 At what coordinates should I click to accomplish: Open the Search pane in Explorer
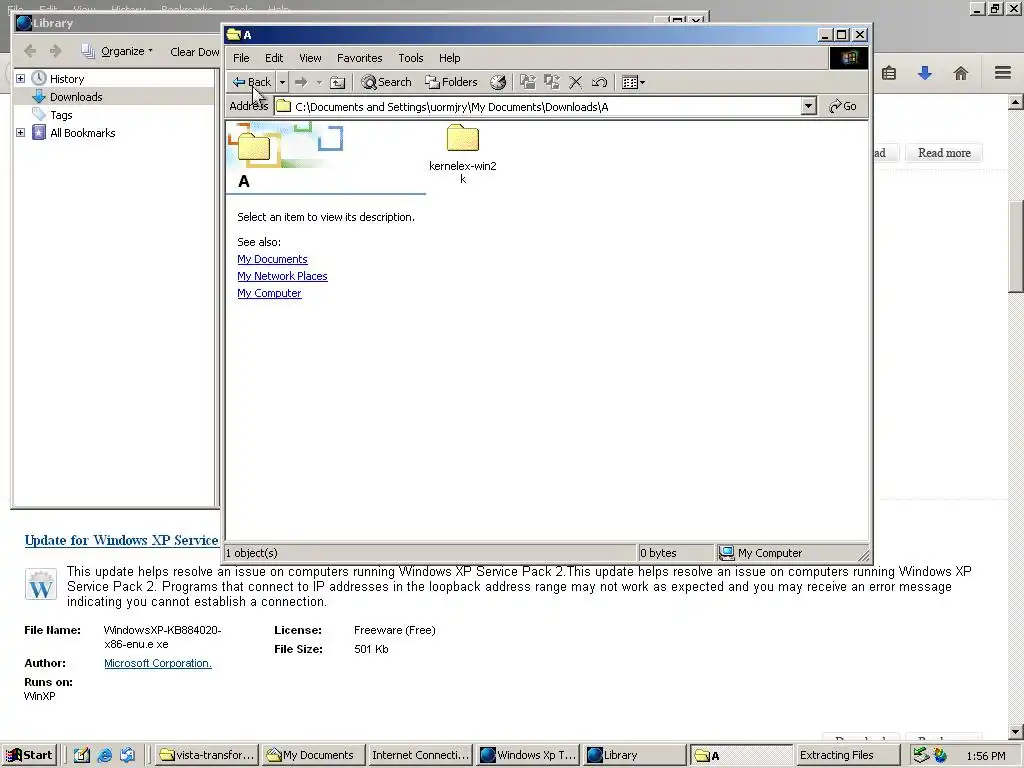[387, 82]
